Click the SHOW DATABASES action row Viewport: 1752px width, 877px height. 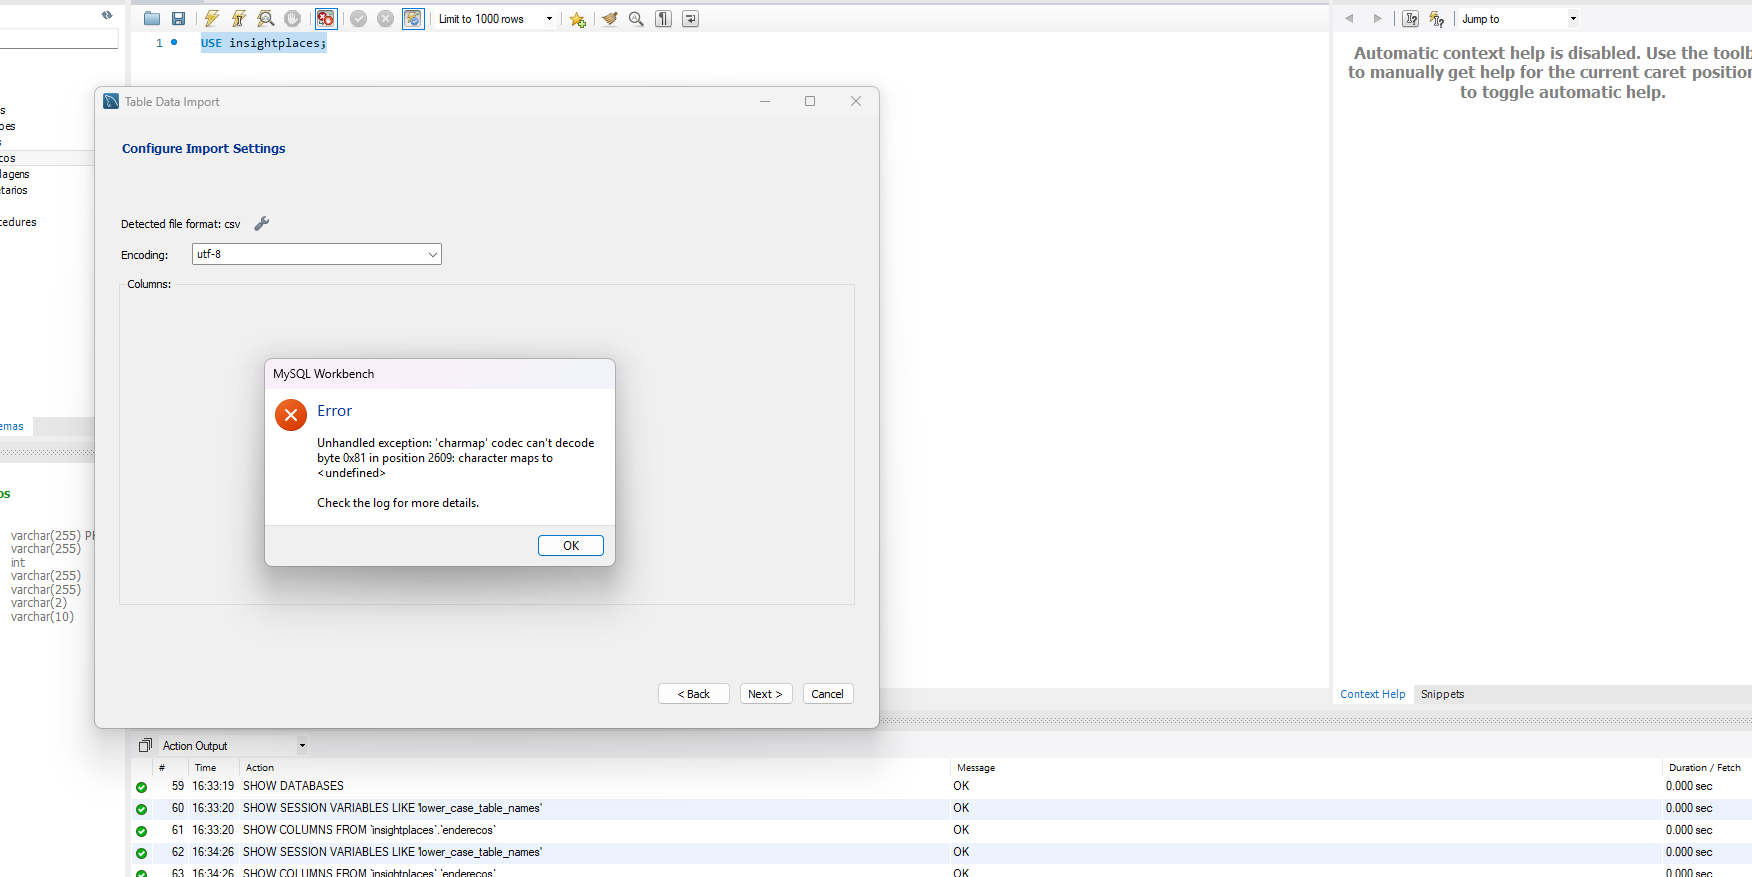(293, 786)
